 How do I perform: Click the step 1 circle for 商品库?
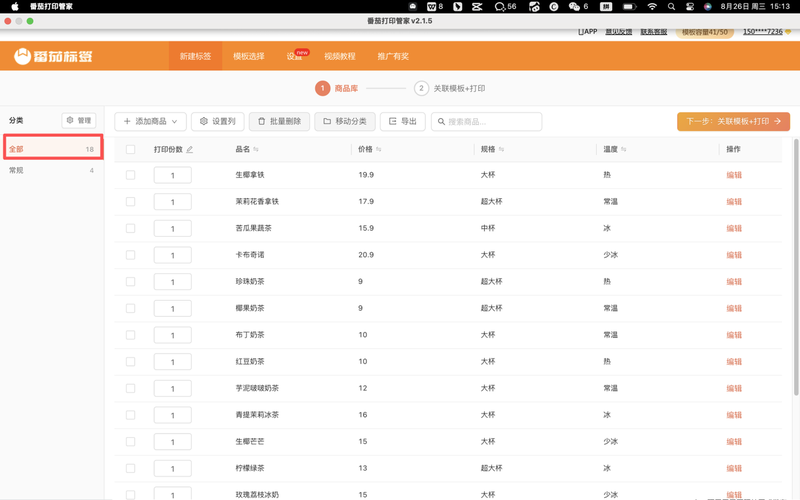(x=322, y=88)
